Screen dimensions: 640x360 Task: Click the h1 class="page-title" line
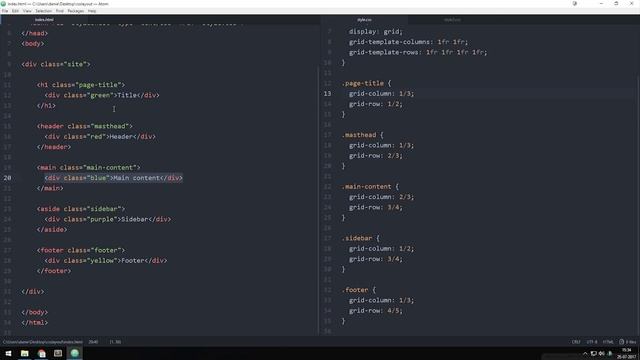point(81,85)
